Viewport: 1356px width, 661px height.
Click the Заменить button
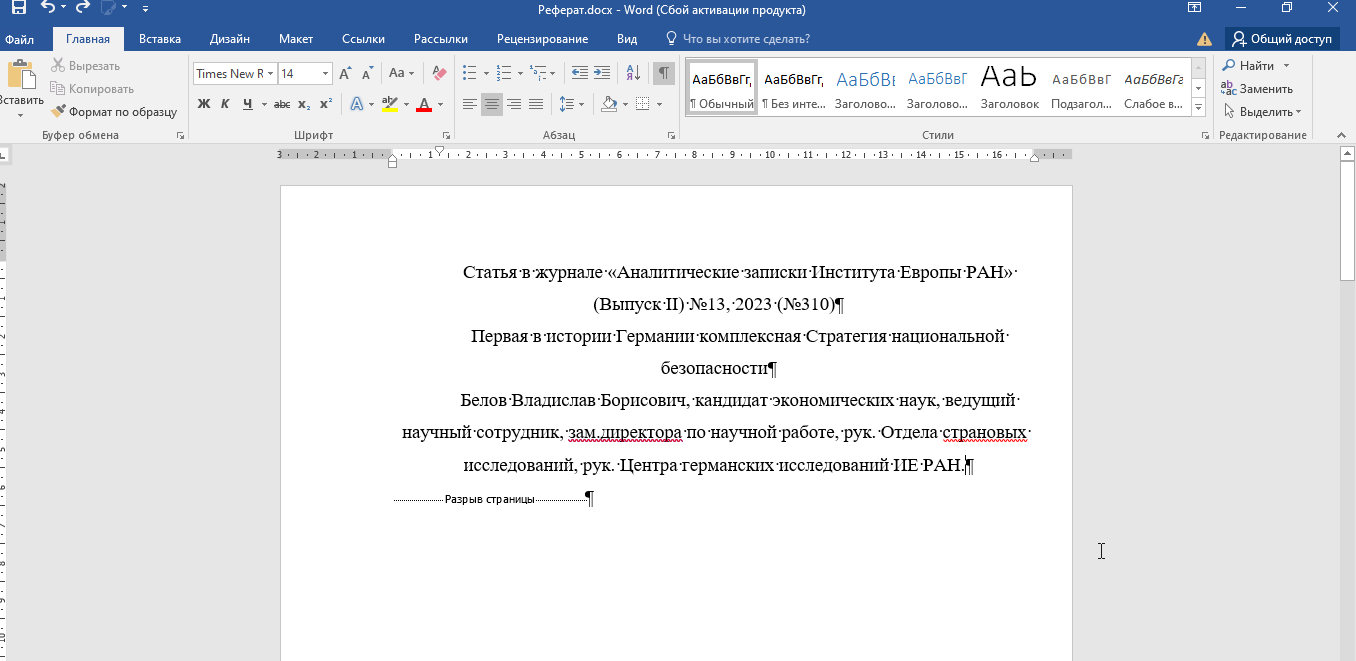[x=1257, y=89]
